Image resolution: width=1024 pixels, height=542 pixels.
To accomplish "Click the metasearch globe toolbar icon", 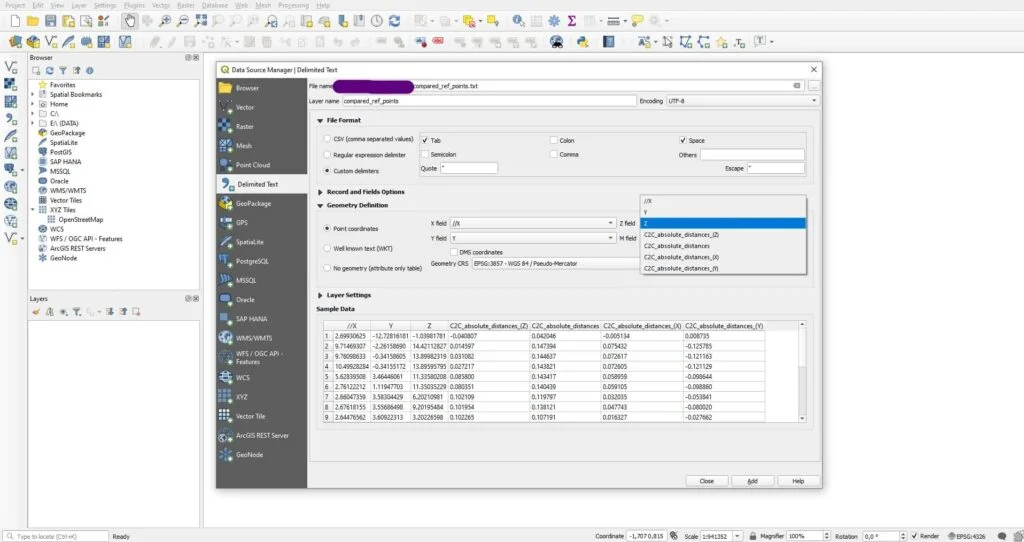I will coord(556,42).
